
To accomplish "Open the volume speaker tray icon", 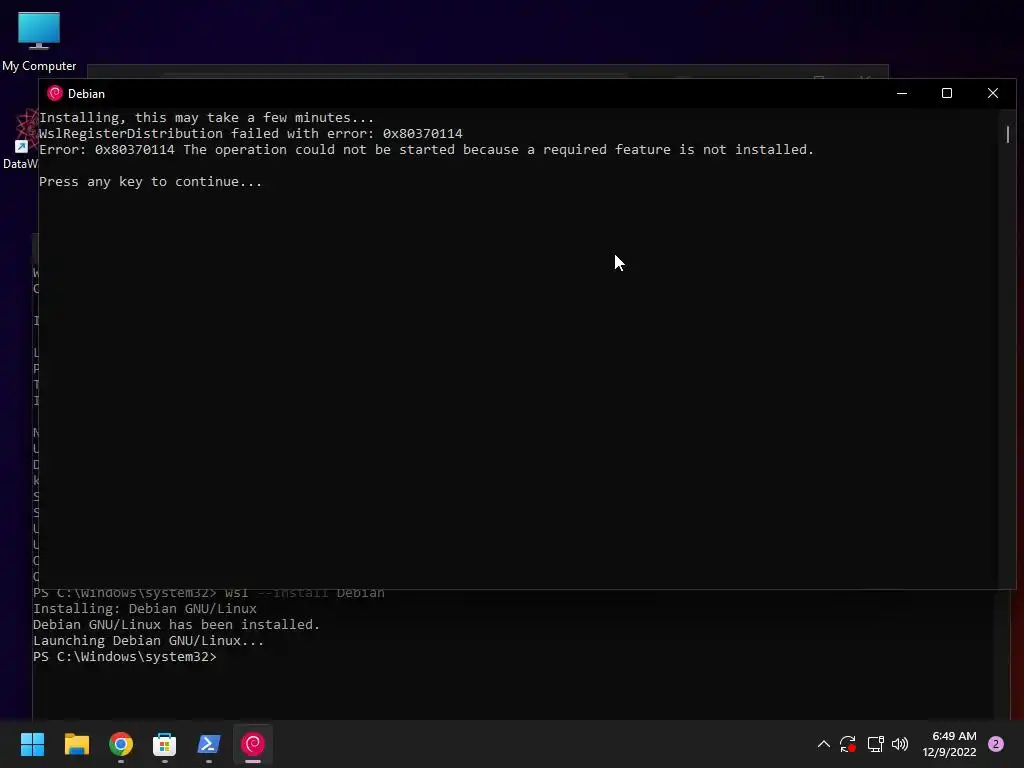I will click(x=900, y=744).
